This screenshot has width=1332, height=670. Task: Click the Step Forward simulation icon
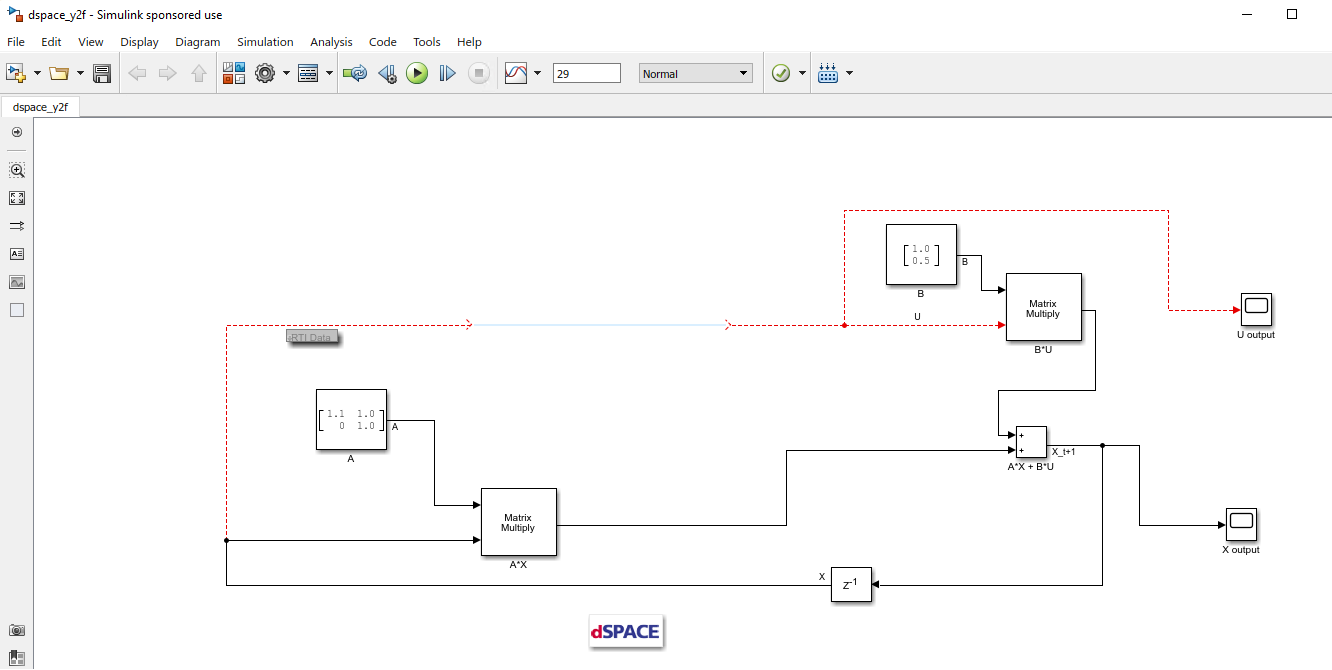point(447,73)
